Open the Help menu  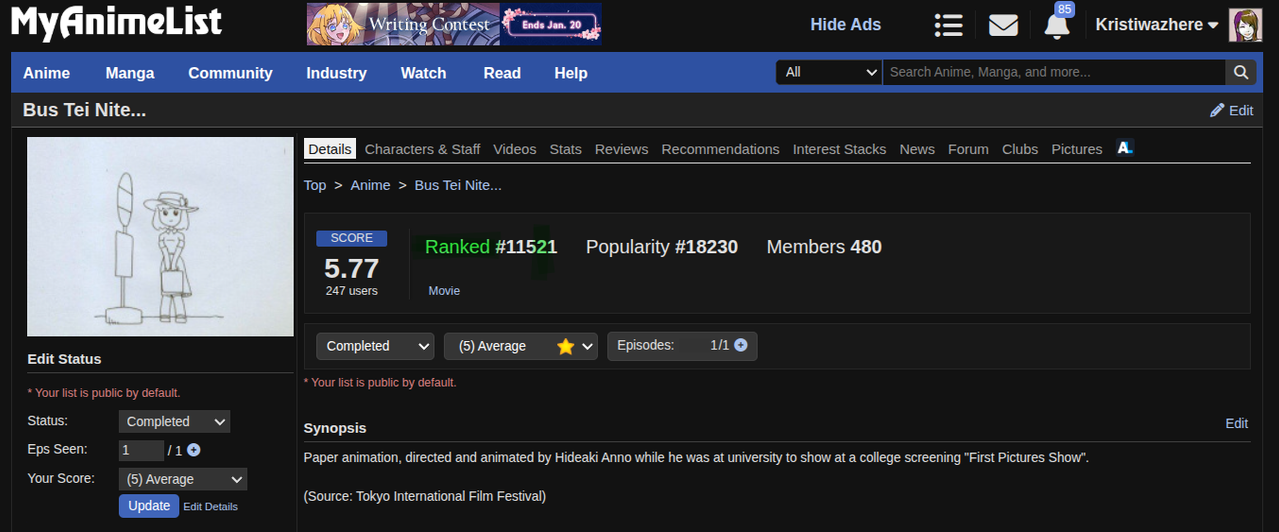coord(571,73)
